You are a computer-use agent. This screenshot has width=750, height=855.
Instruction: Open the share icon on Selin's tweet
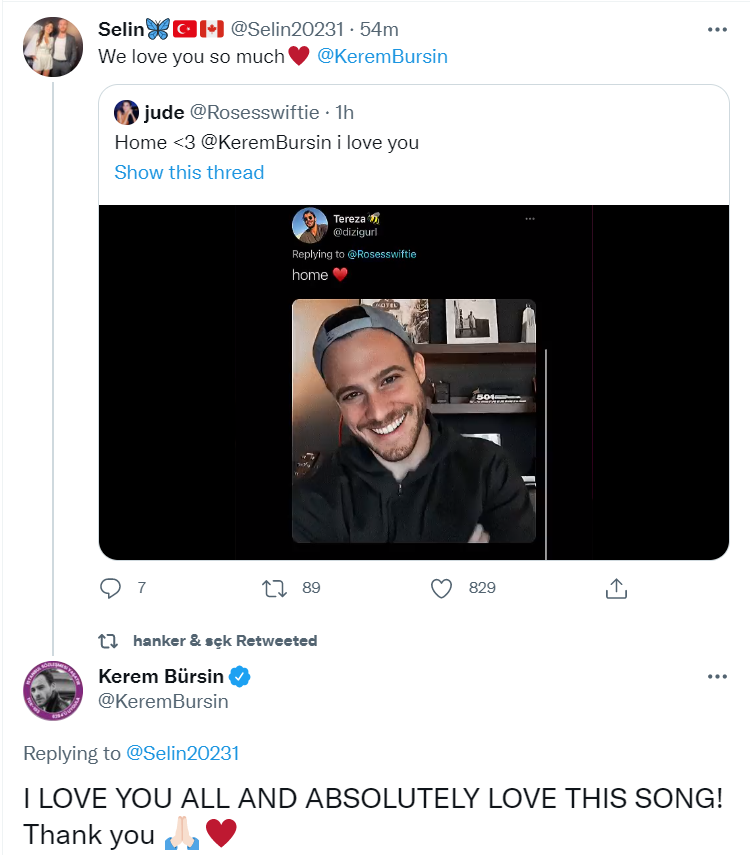click(x=617, y=588)
